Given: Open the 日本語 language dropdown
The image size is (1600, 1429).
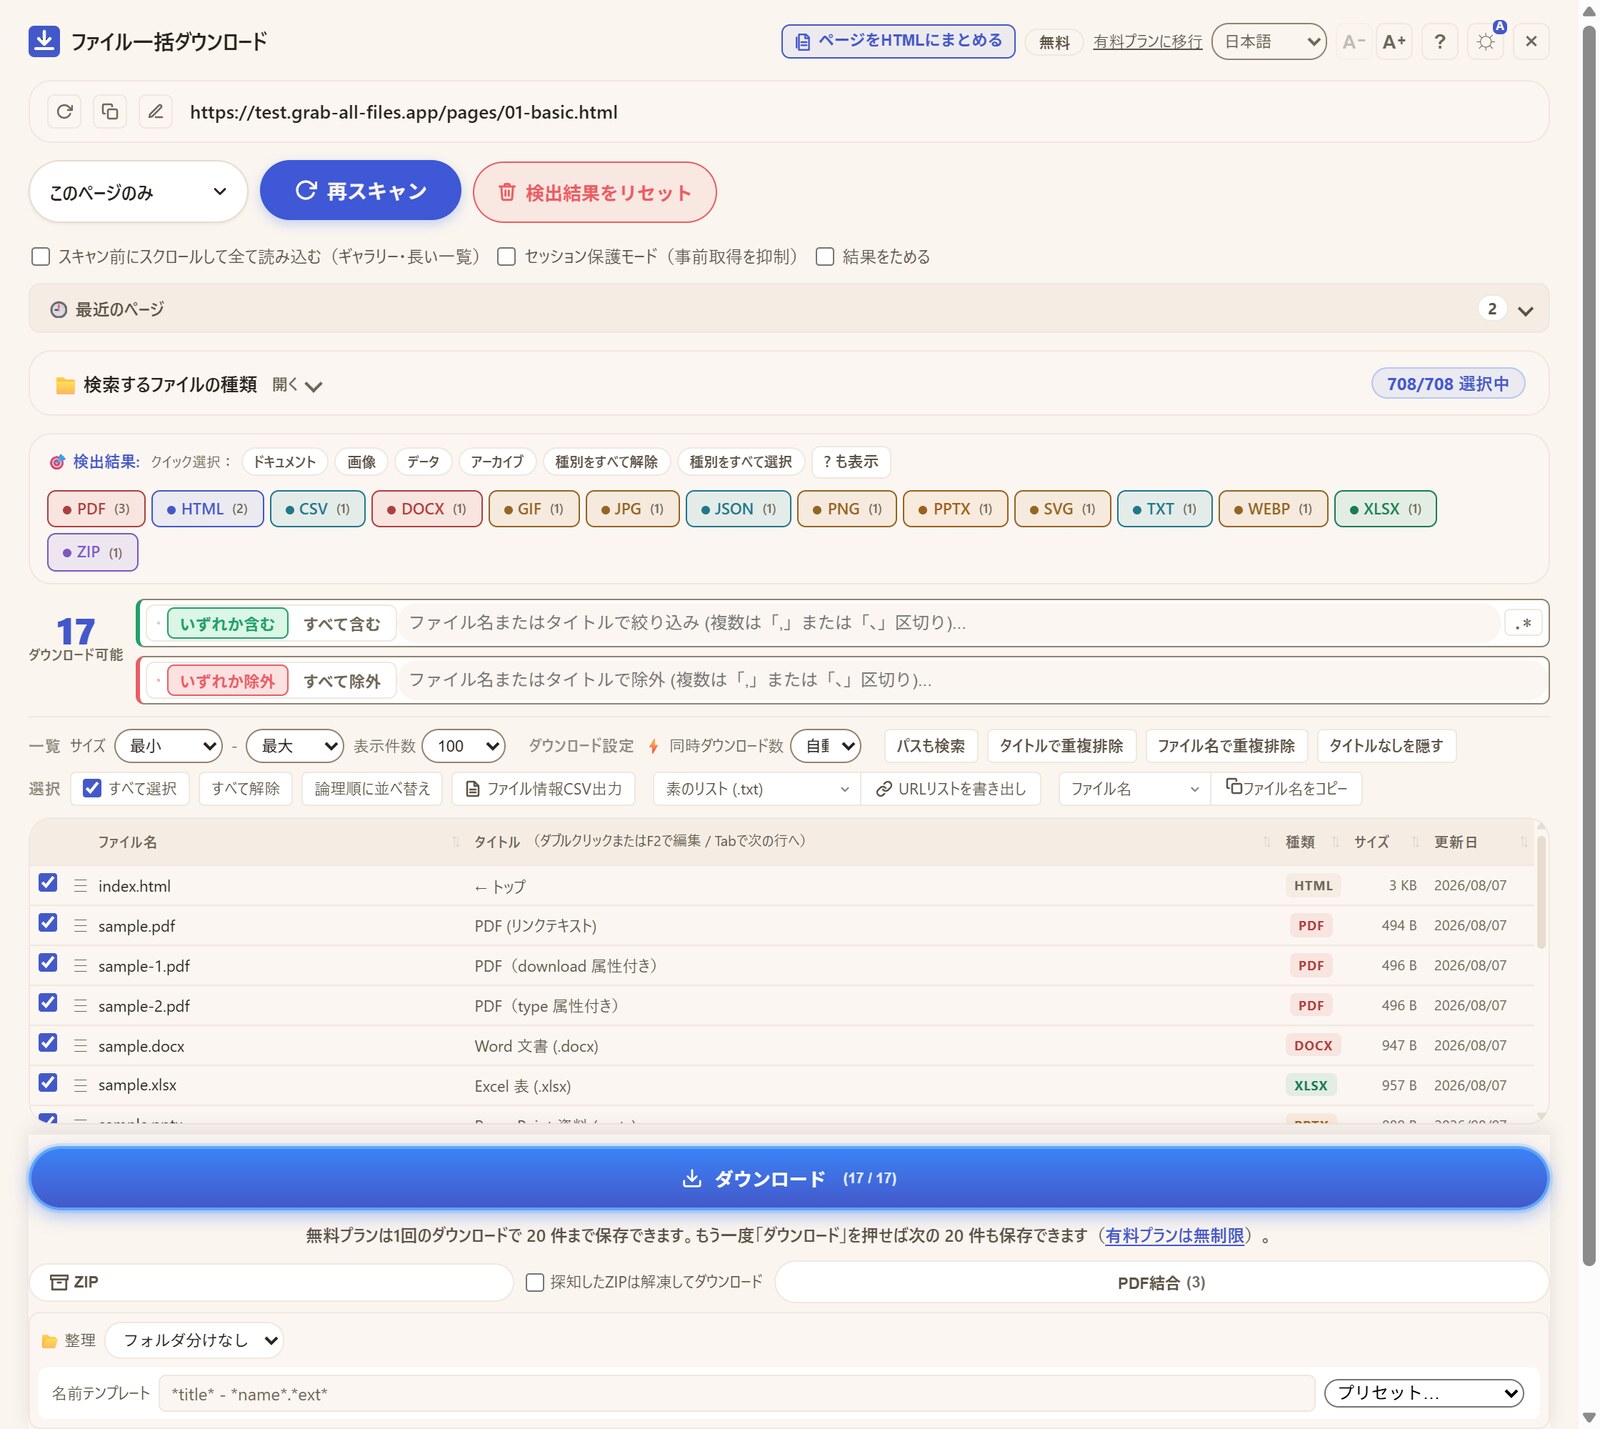Looking at the screenshot, I should pos(1269,41).
